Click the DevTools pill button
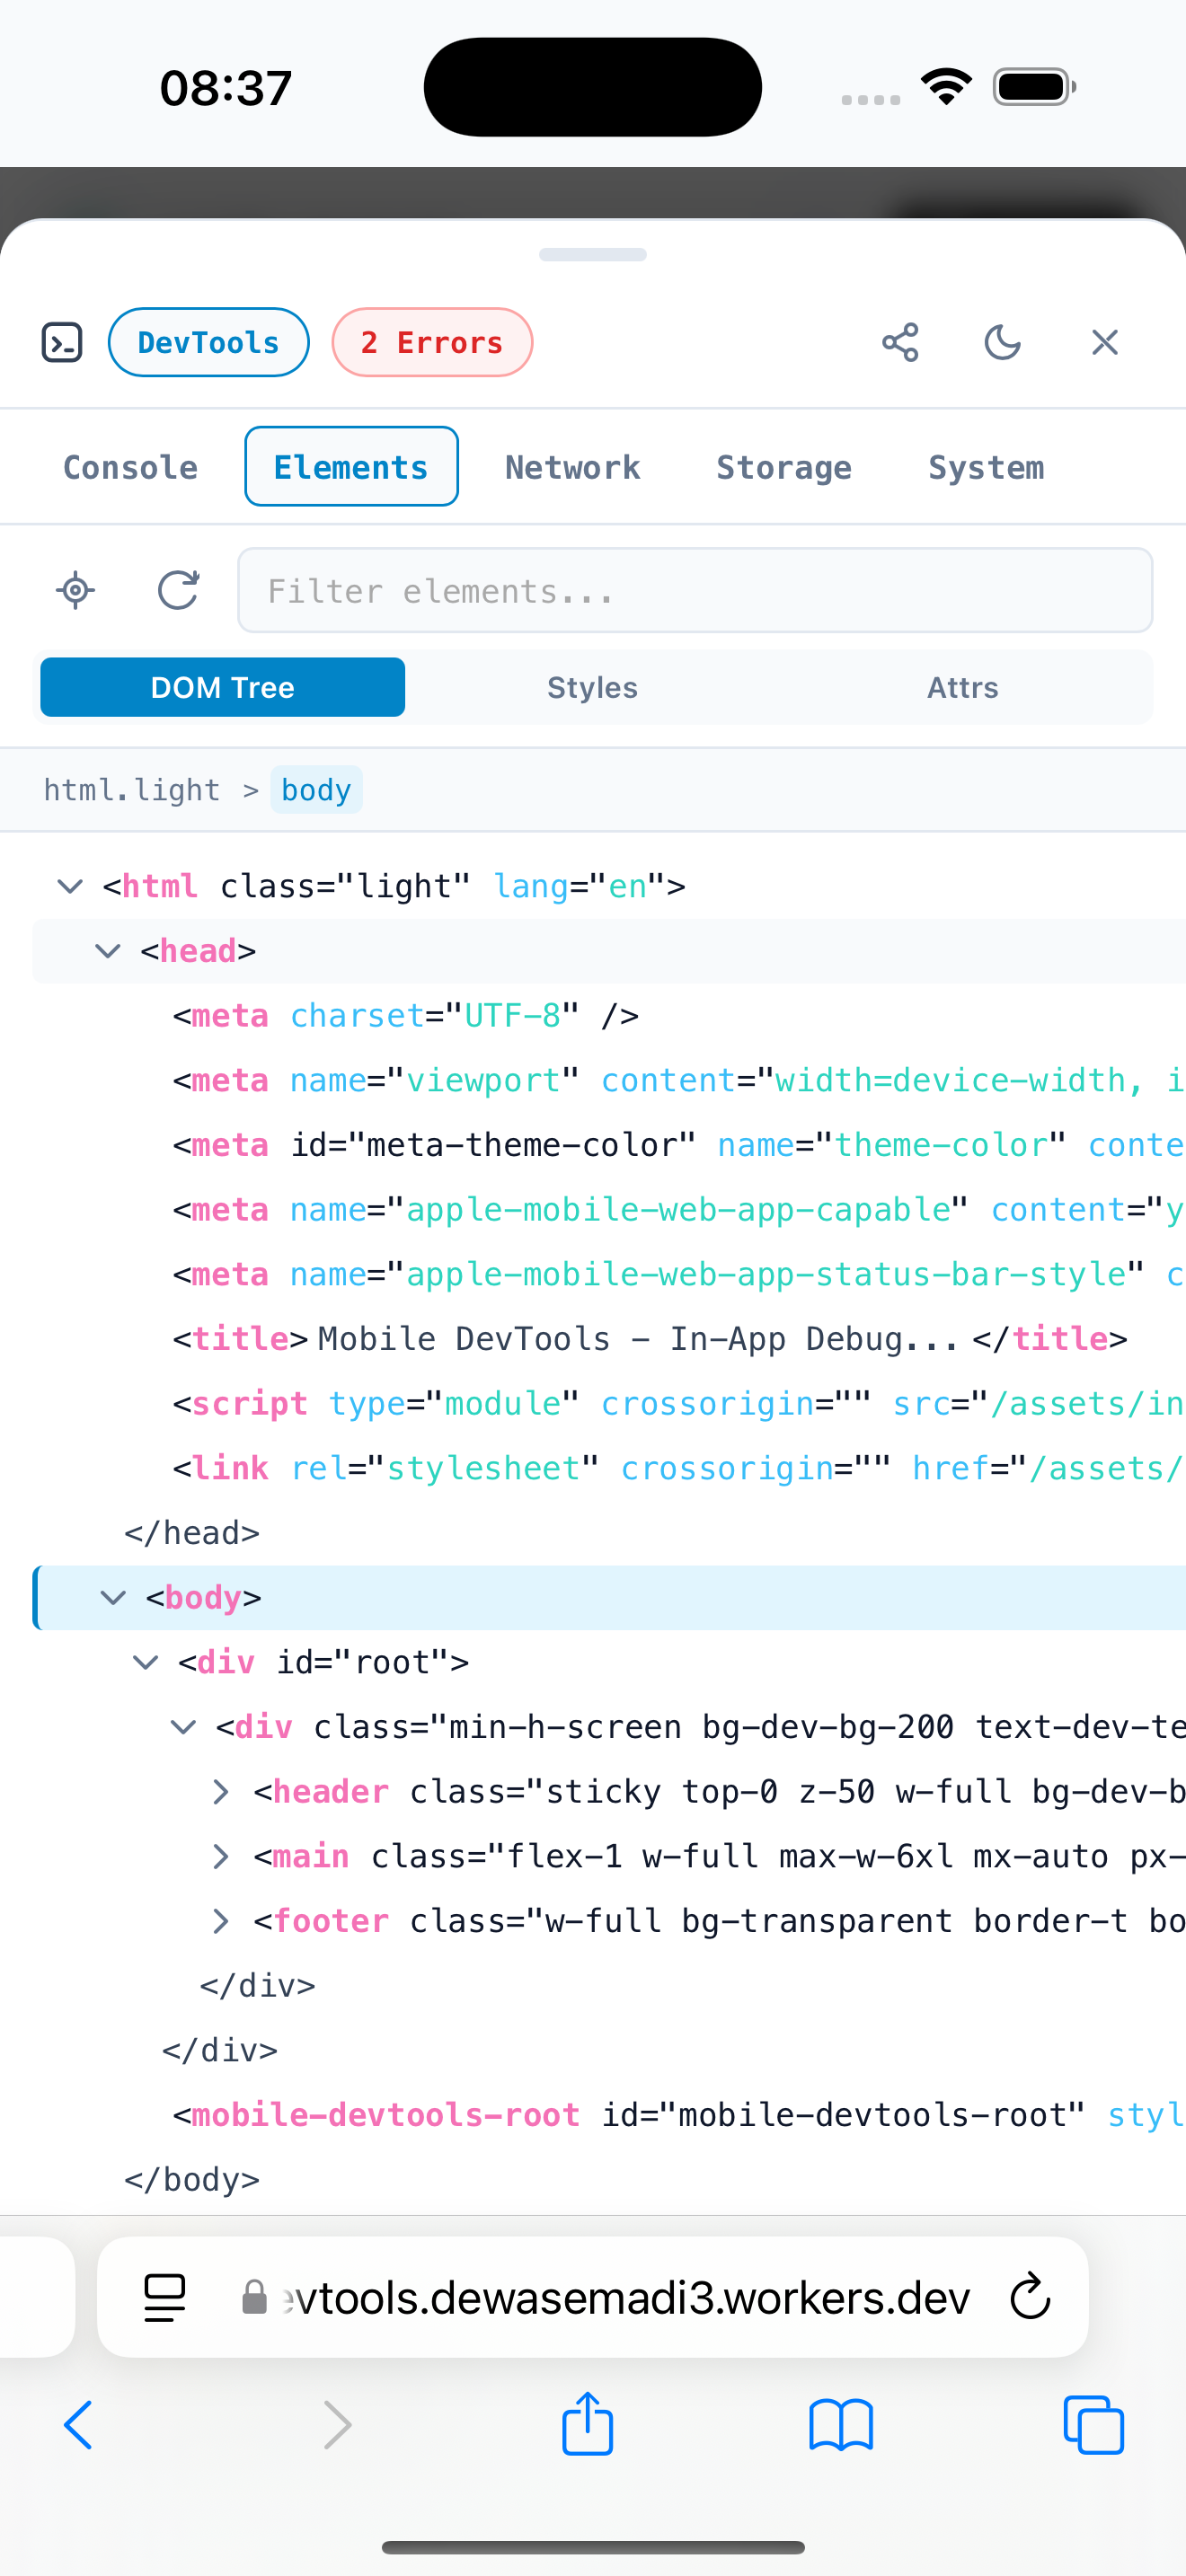This screenshot has height=2576, width=1186. coord(208,342)
